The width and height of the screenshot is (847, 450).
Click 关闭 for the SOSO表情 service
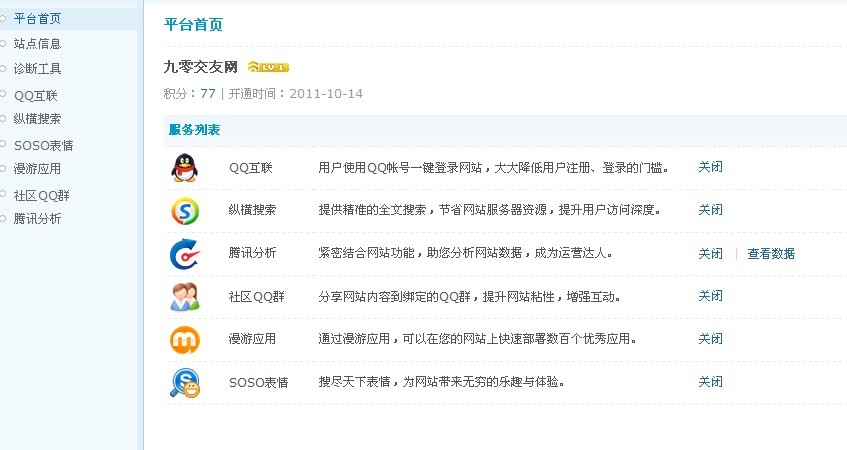(710, 382)
